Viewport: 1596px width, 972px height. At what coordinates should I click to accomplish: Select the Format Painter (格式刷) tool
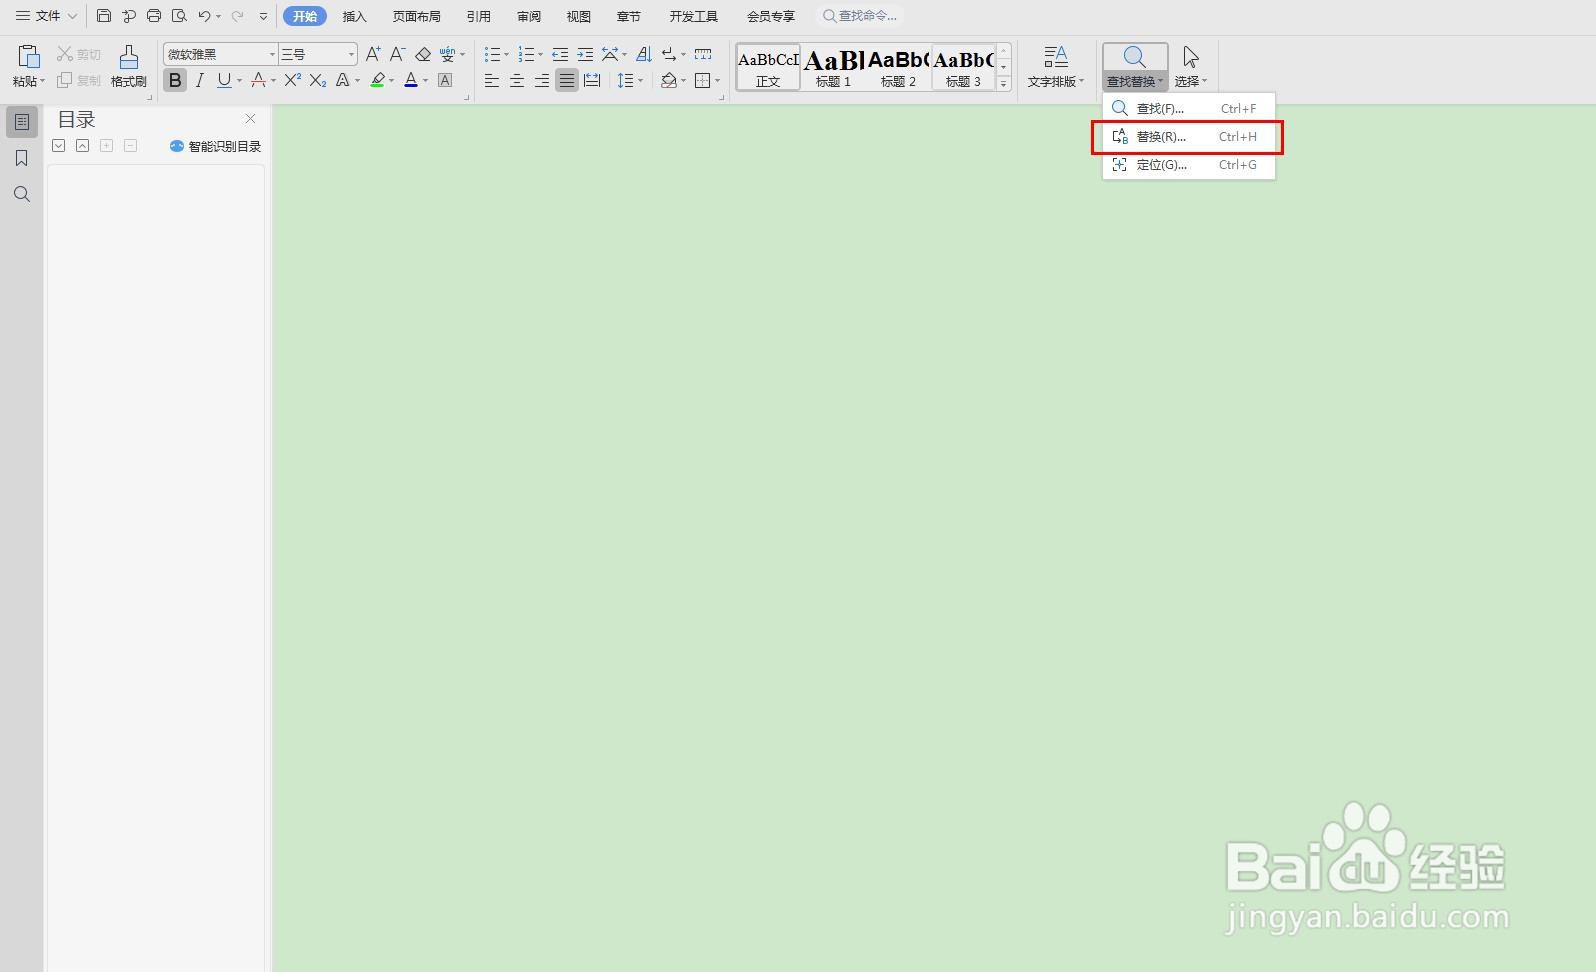point(128,66)
